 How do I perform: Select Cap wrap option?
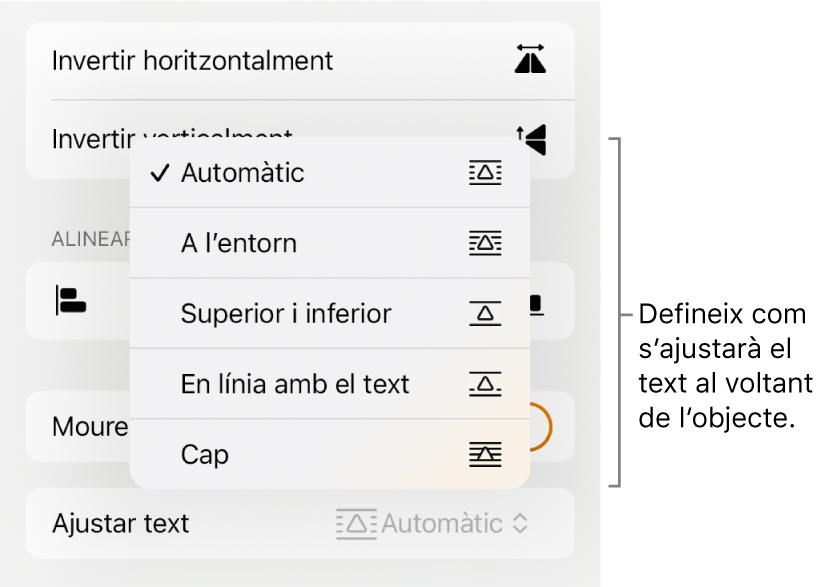tap(330, 454)
